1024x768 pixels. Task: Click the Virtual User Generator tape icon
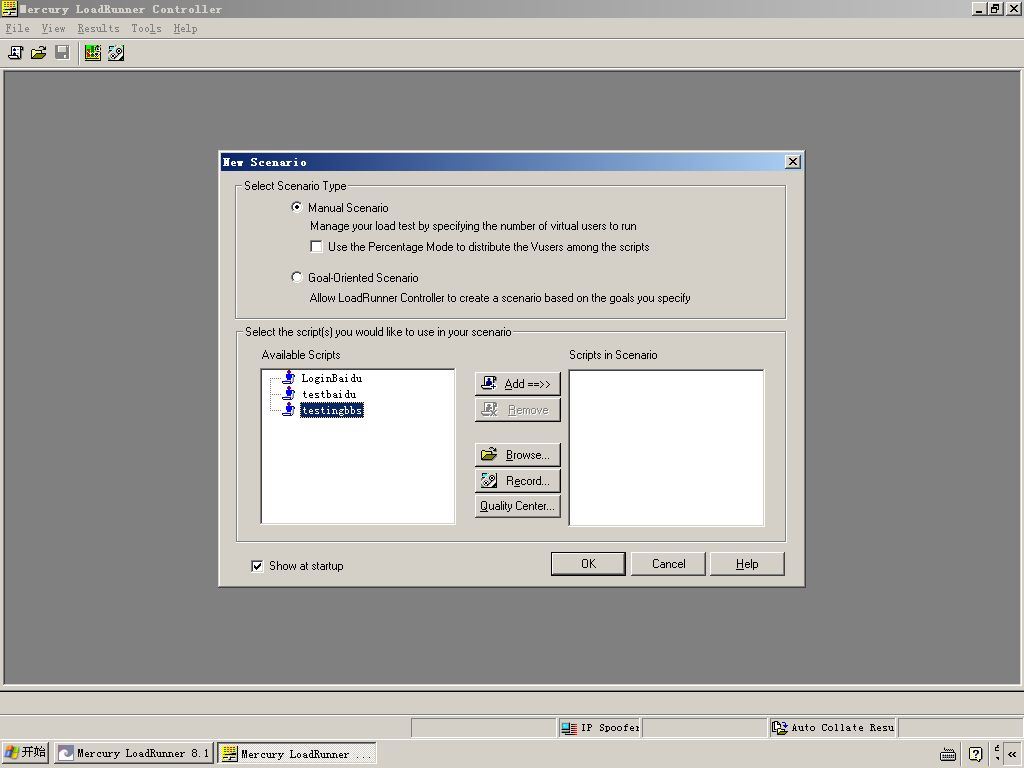coord(116,53)
